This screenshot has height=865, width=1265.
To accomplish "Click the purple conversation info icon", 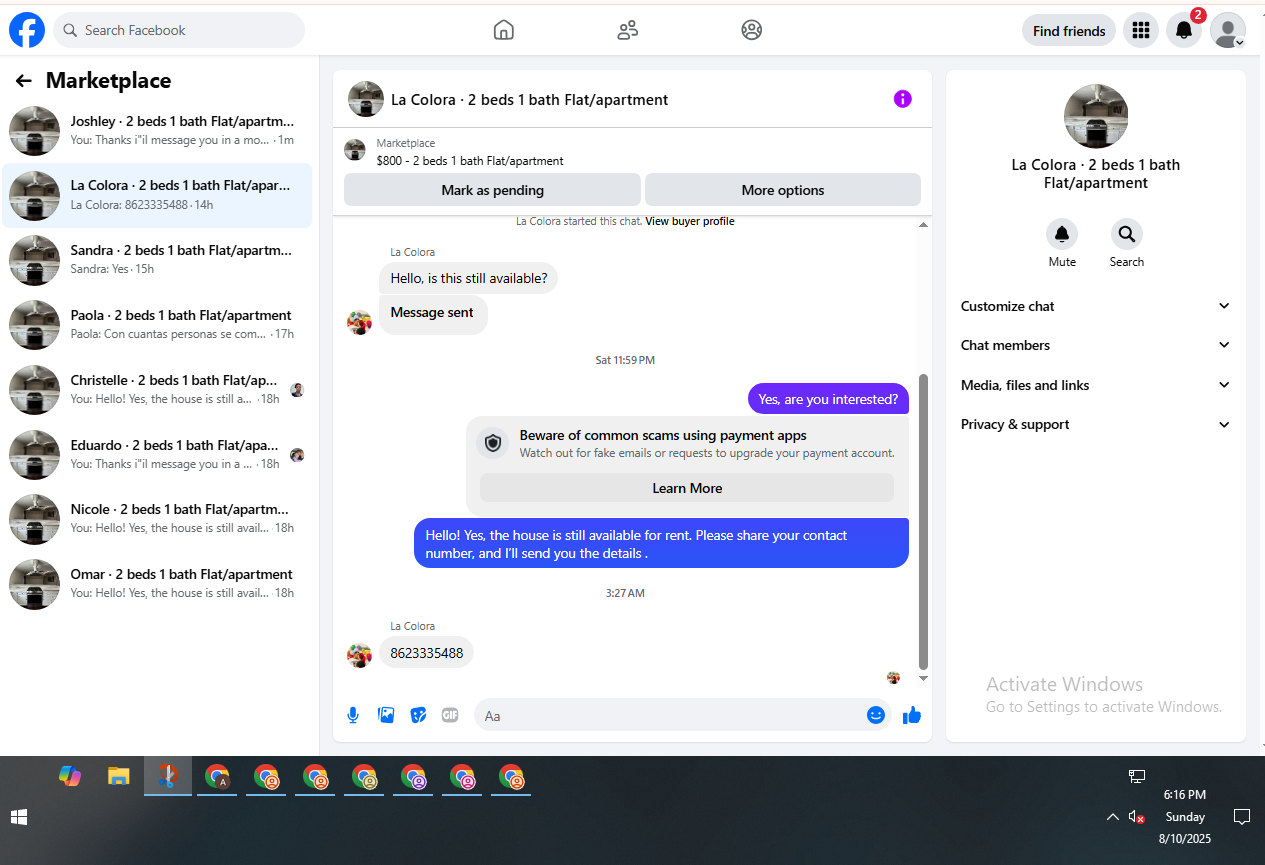I will coord(903,99).
